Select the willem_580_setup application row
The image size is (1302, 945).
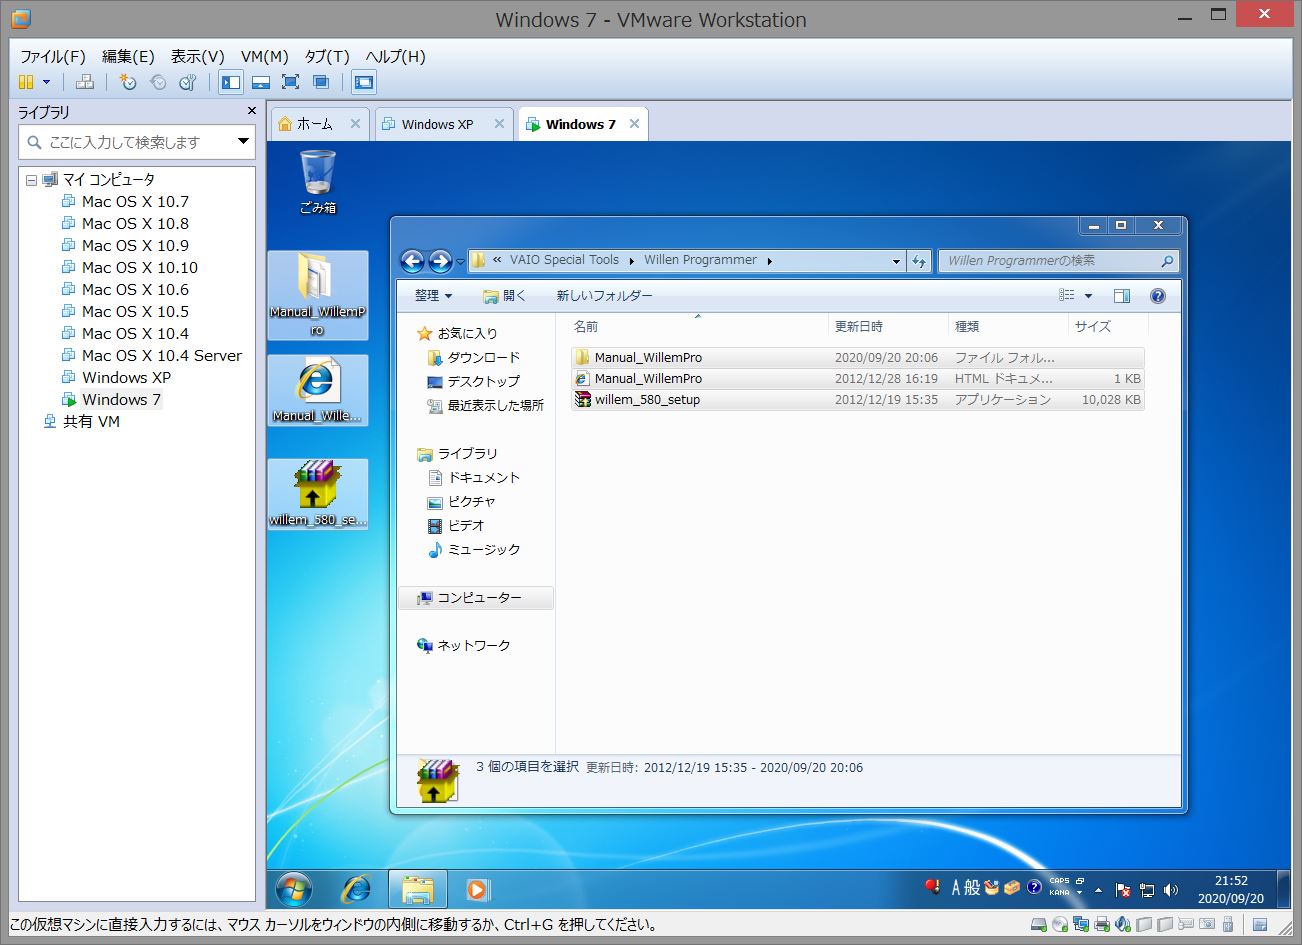[857, 399]
